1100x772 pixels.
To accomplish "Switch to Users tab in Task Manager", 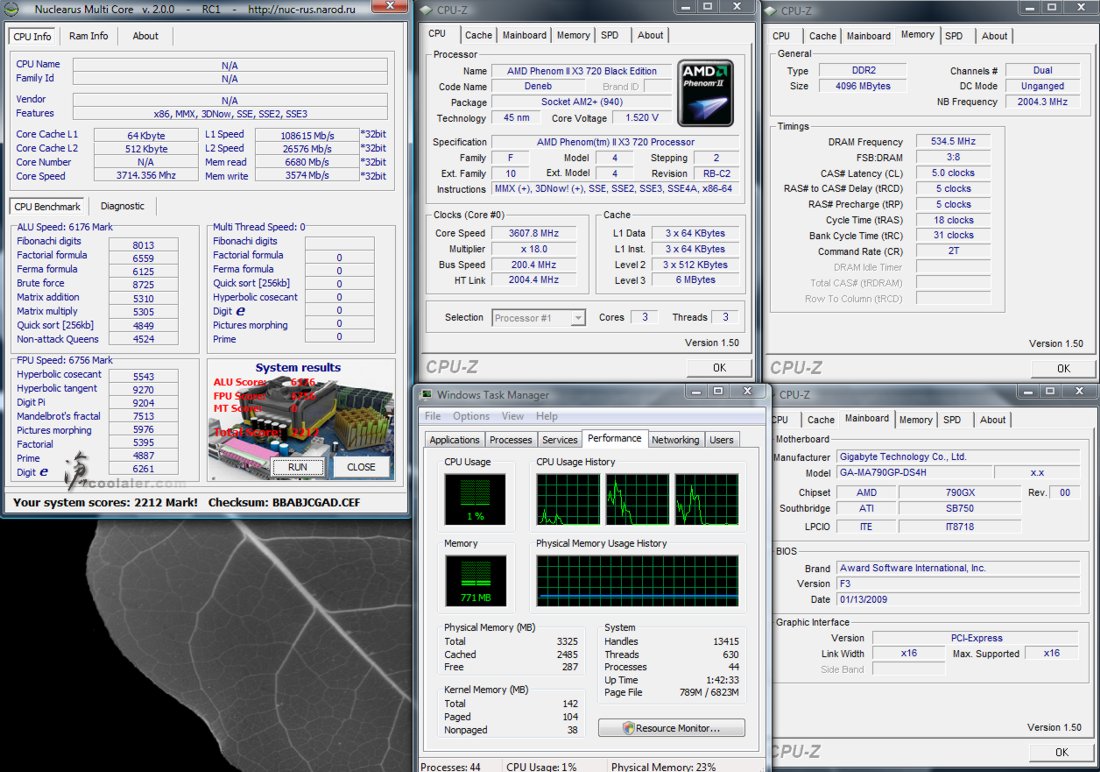I will click(721, 440).
